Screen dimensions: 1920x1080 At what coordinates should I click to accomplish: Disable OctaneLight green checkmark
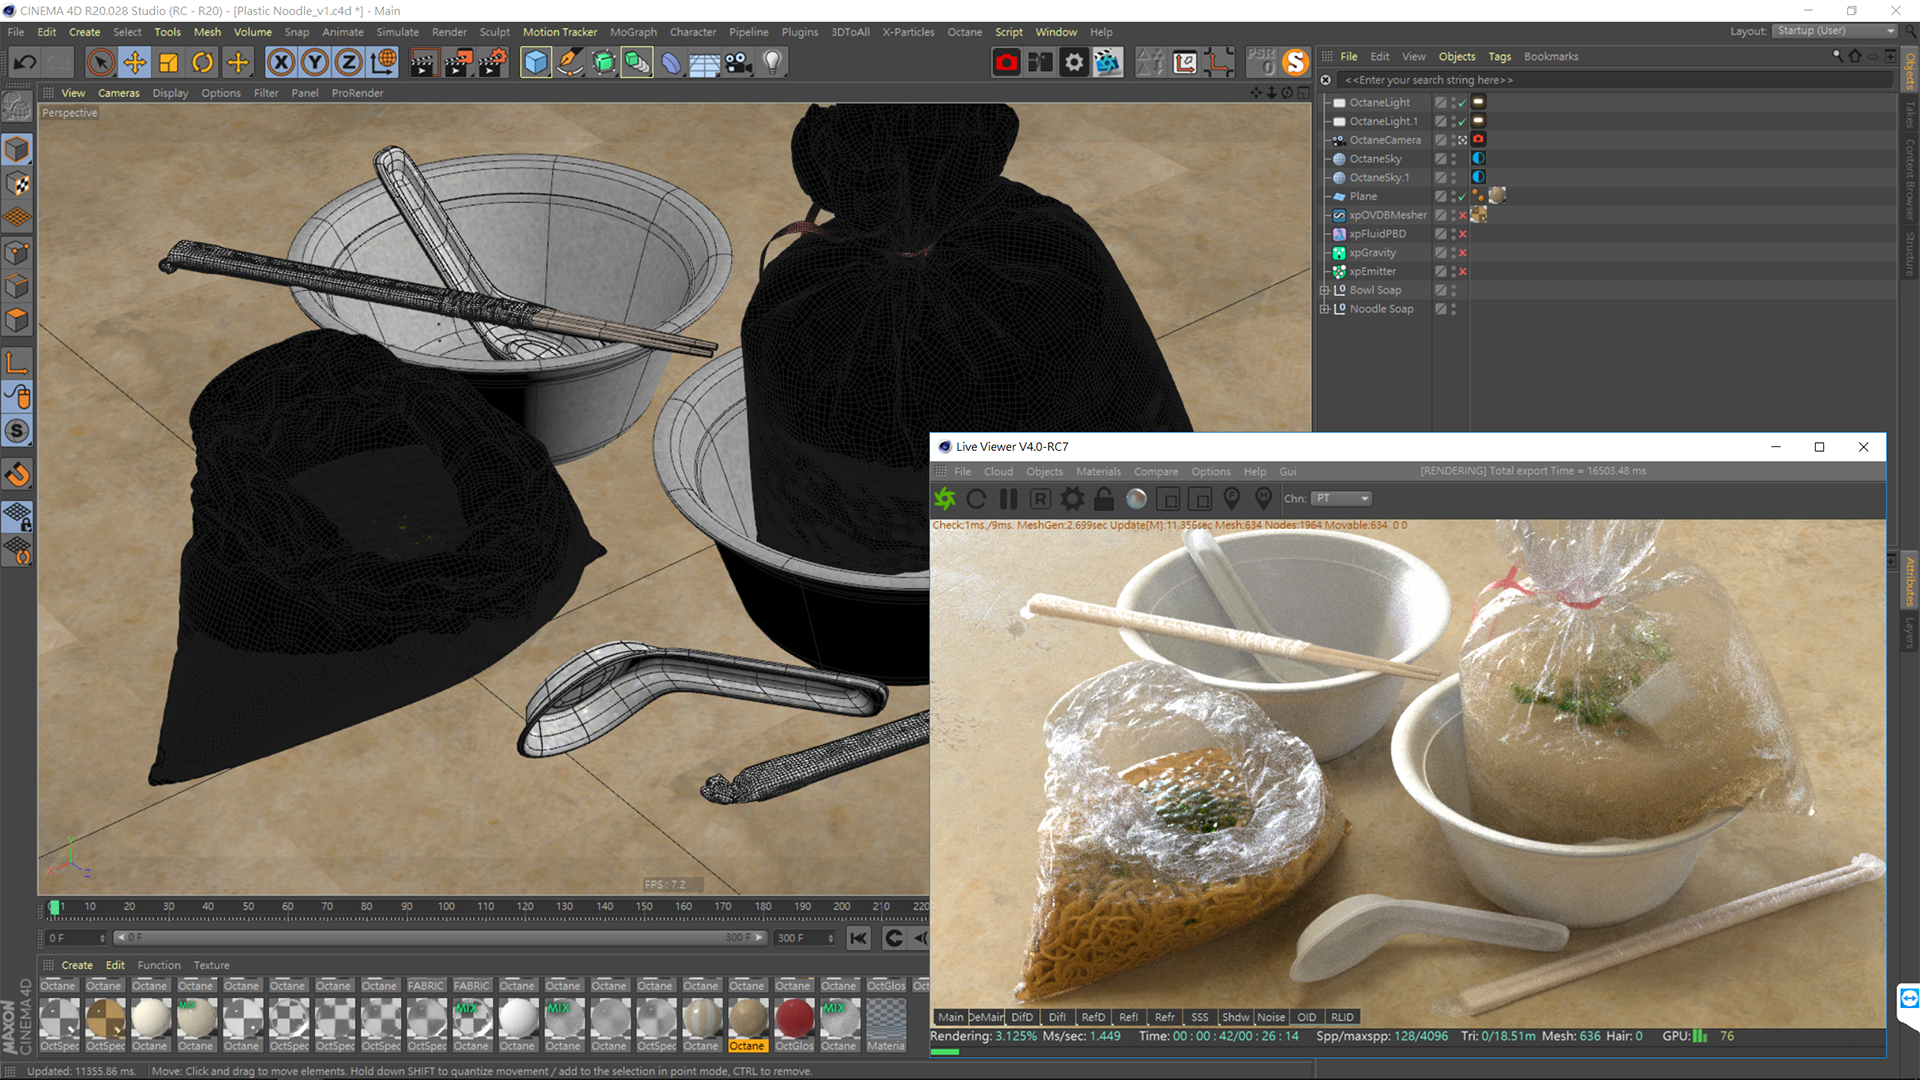[1462, 103]
